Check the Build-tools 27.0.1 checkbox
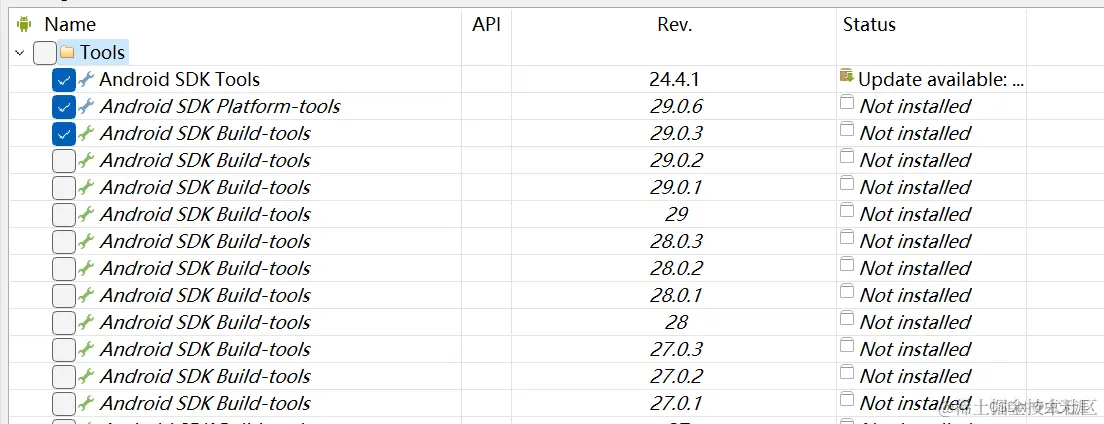Screen dimensions: 1104x424 pyautogui.click(x=64, y=404)
